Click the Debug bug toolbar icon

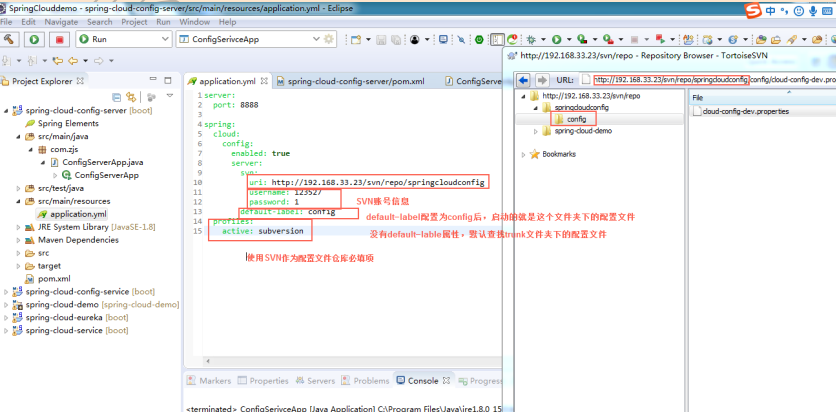(x=531, y=39)
